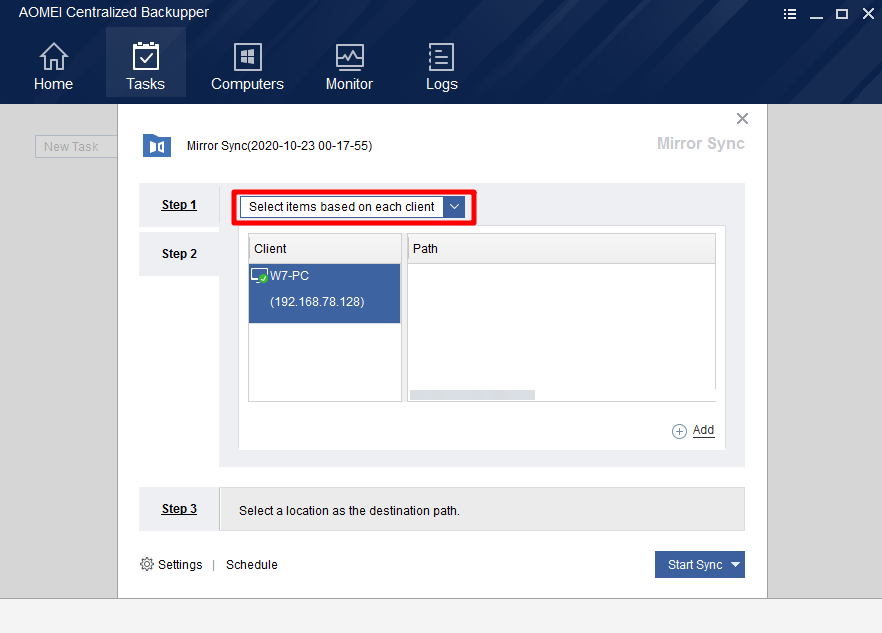Open the title bar menu list icon
Screen dimensions: 882x633
[x=790, y=14]
